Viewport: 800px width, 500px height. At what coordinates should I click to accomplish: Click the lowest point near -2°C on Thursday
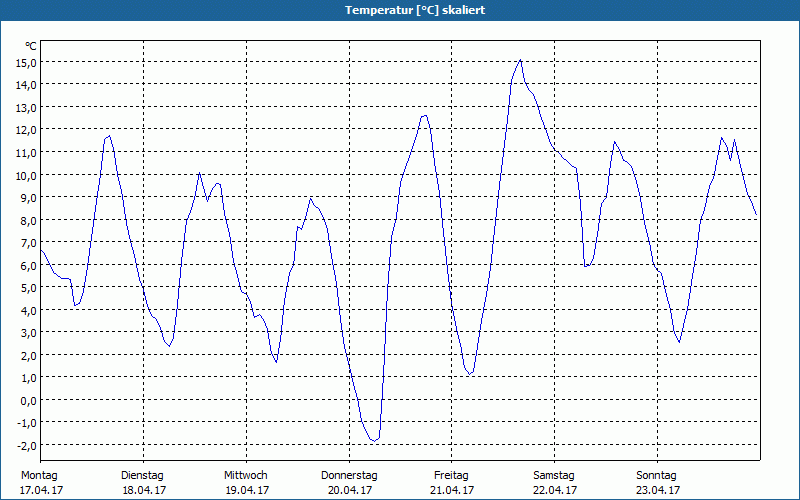pos(374,440)
